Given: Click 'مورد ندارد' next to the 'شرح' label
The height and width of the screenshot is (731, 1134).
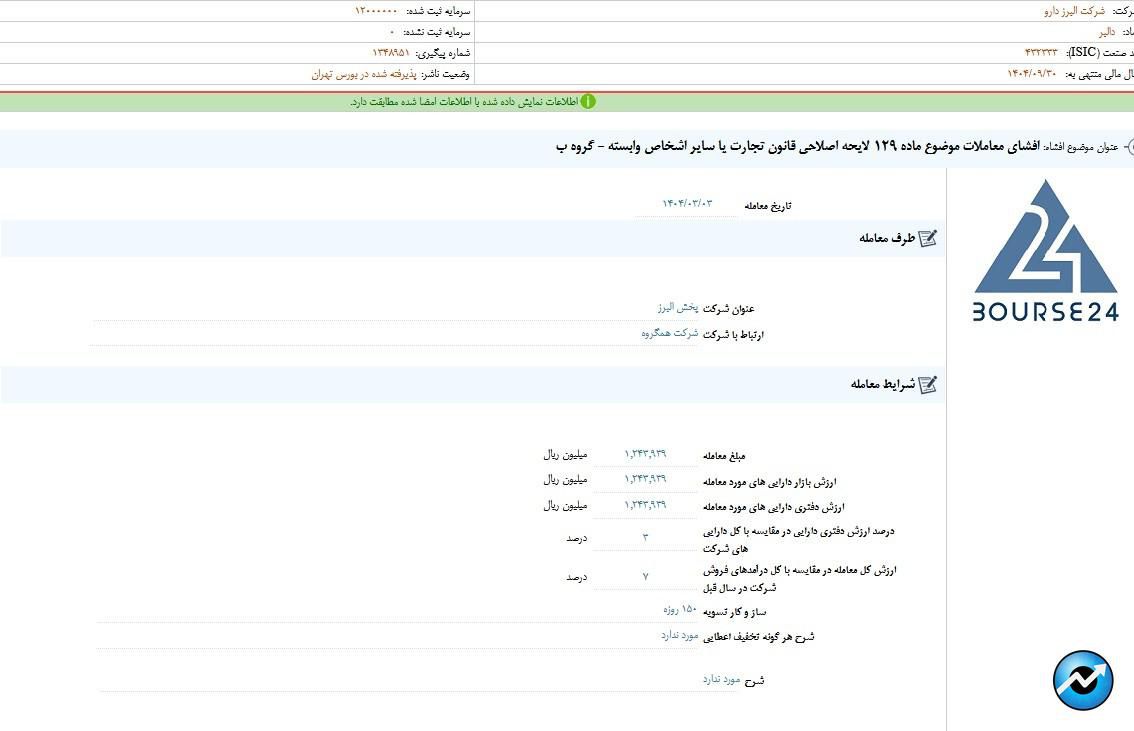Looking at the screenshot, I should point(722,679).
